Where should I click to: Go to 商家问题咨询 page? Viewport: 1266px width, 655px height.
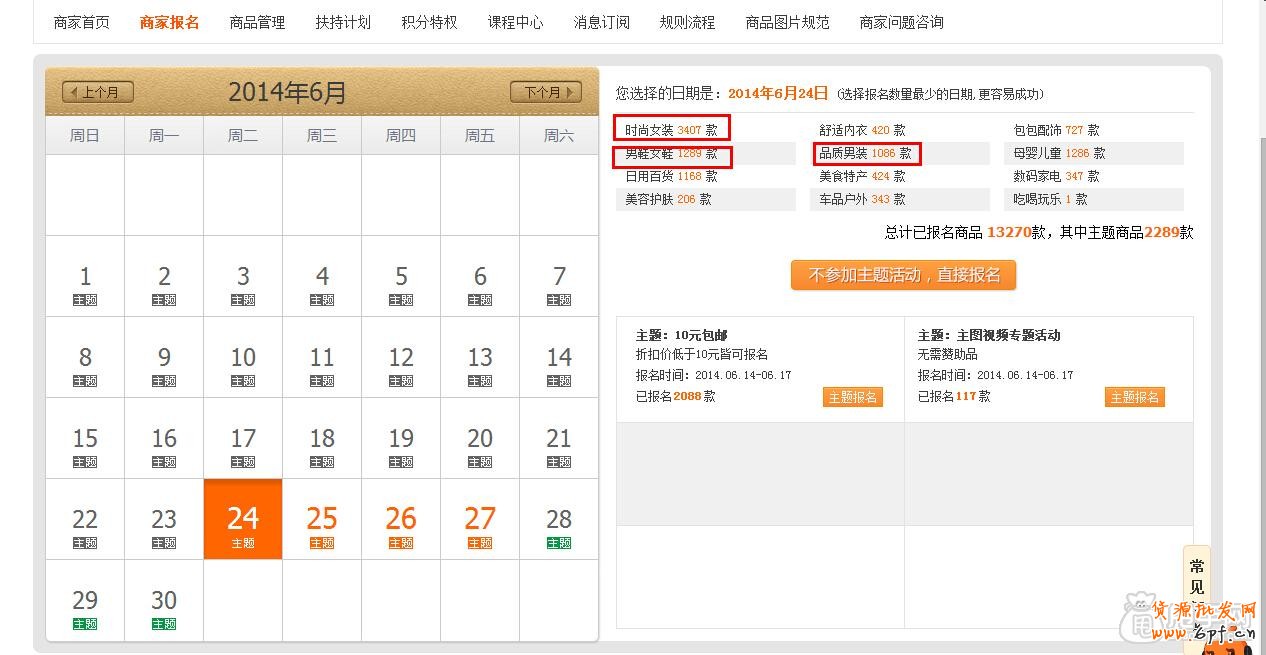pos(901,22)
